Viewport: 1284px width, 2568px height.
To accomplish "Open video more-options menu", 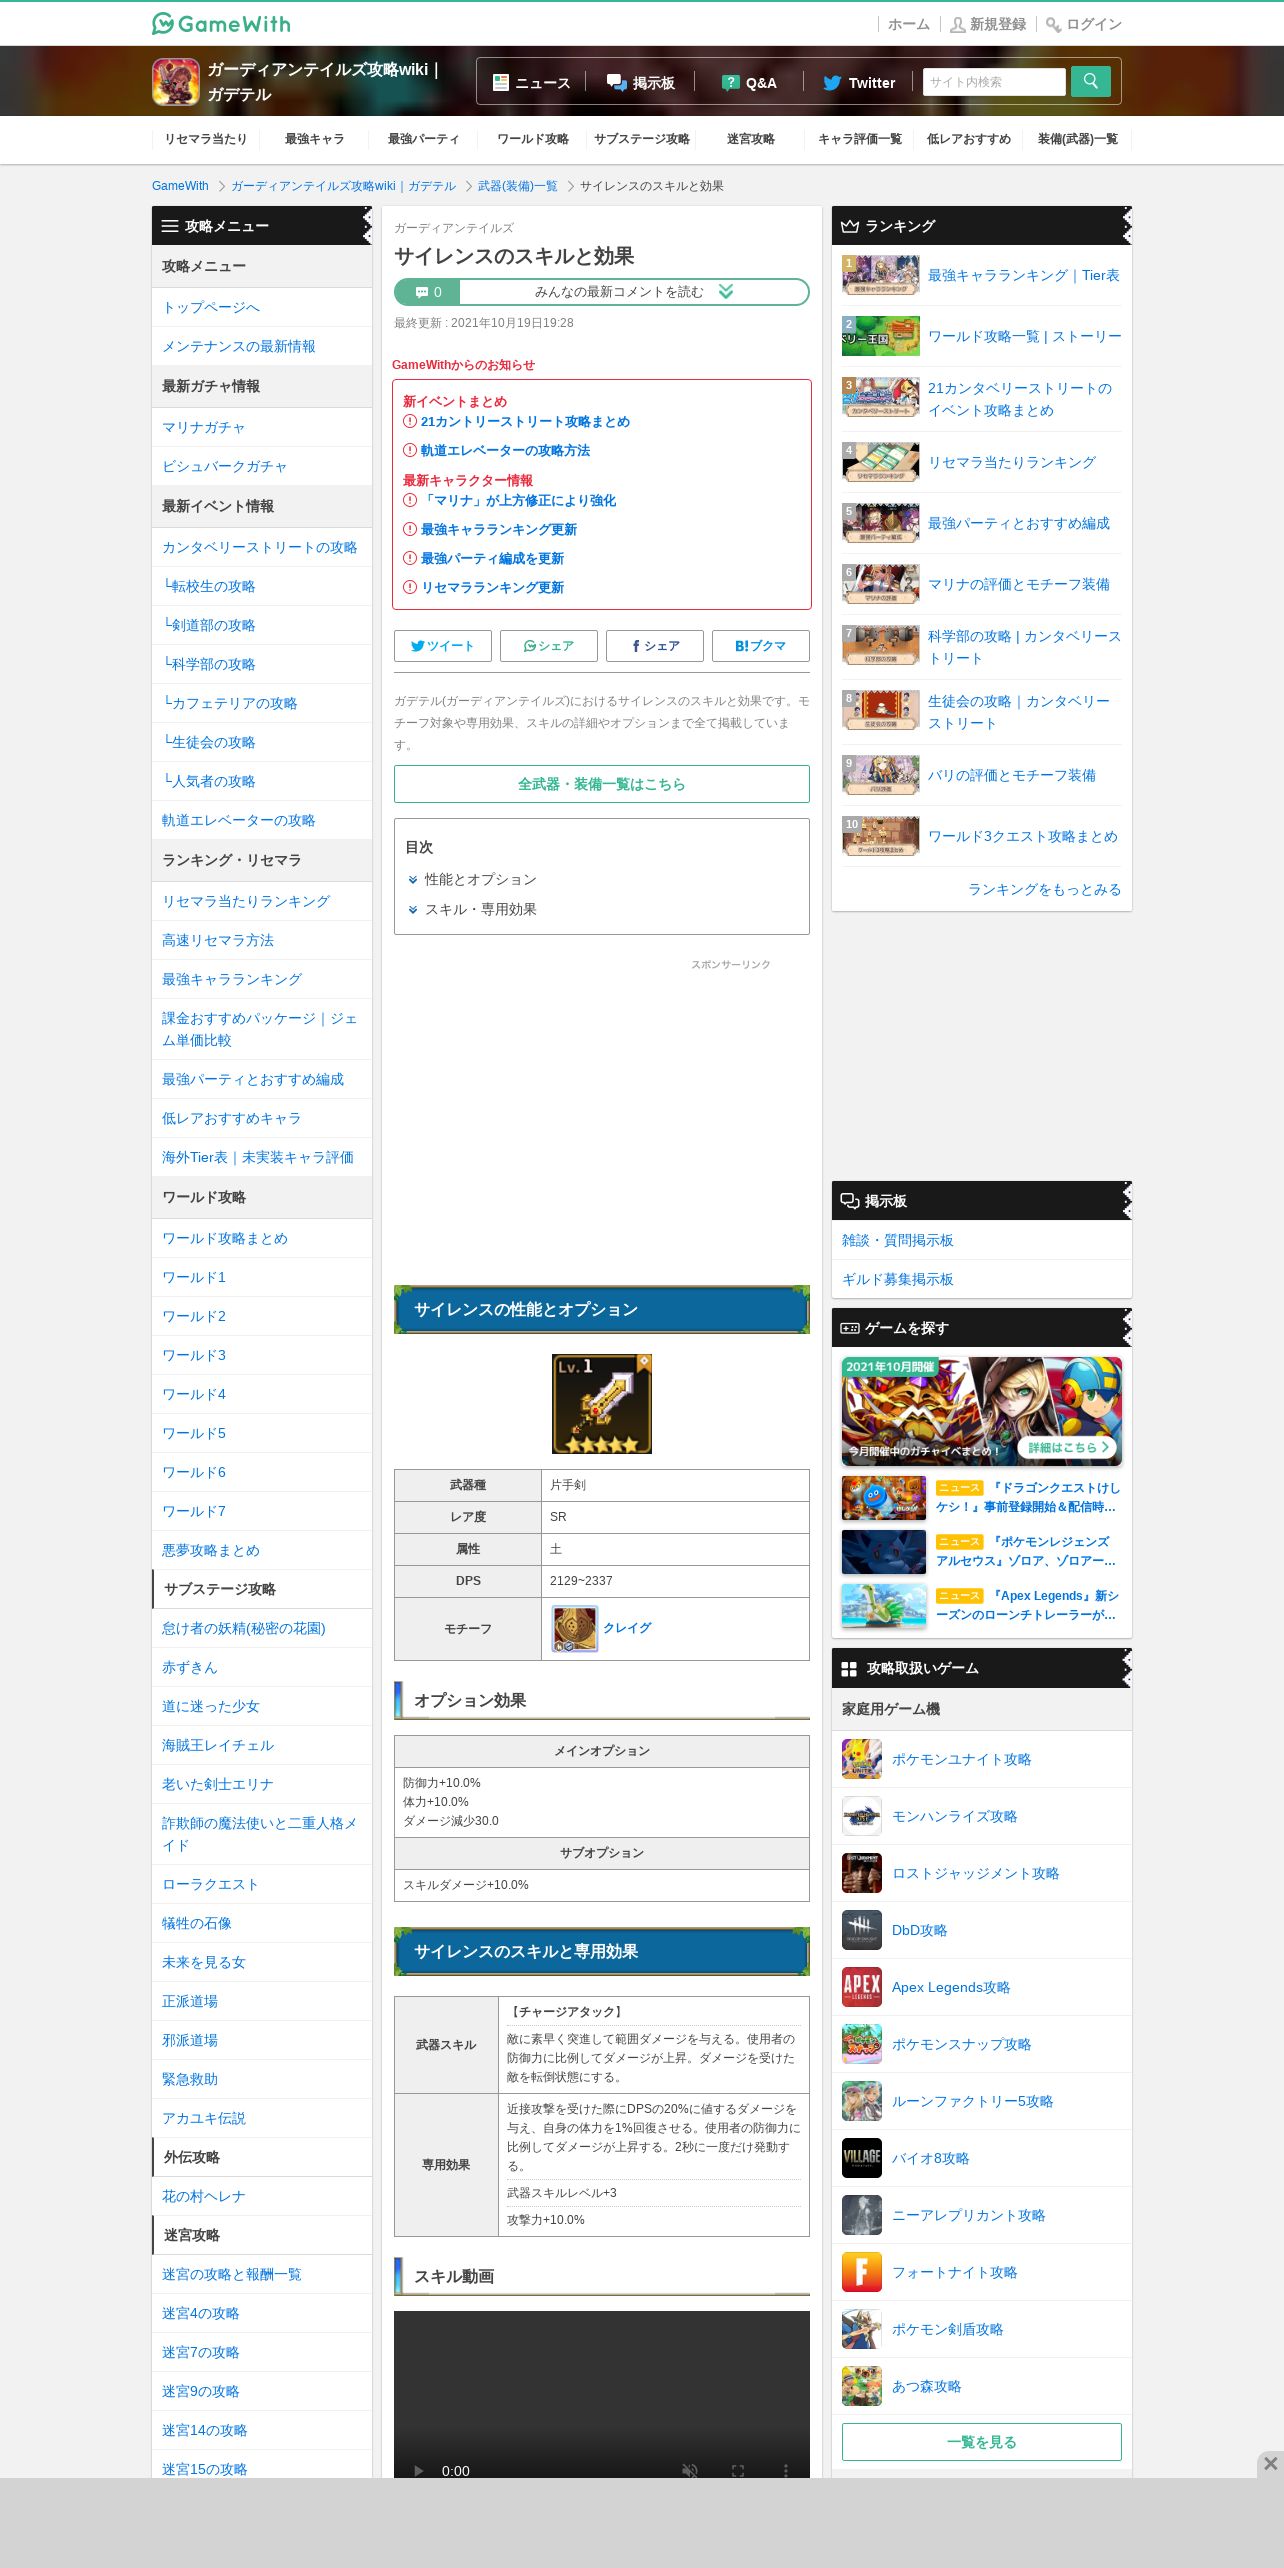I will point(786,2470).
